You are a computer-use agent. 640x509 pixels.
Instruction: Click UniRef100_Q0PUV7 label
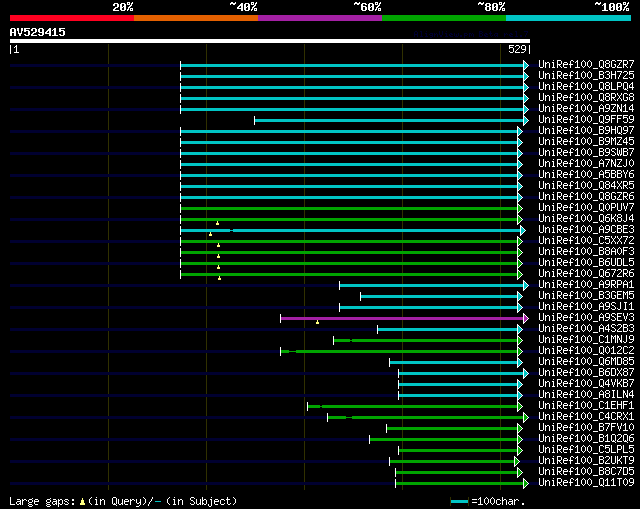coord(586,208)
